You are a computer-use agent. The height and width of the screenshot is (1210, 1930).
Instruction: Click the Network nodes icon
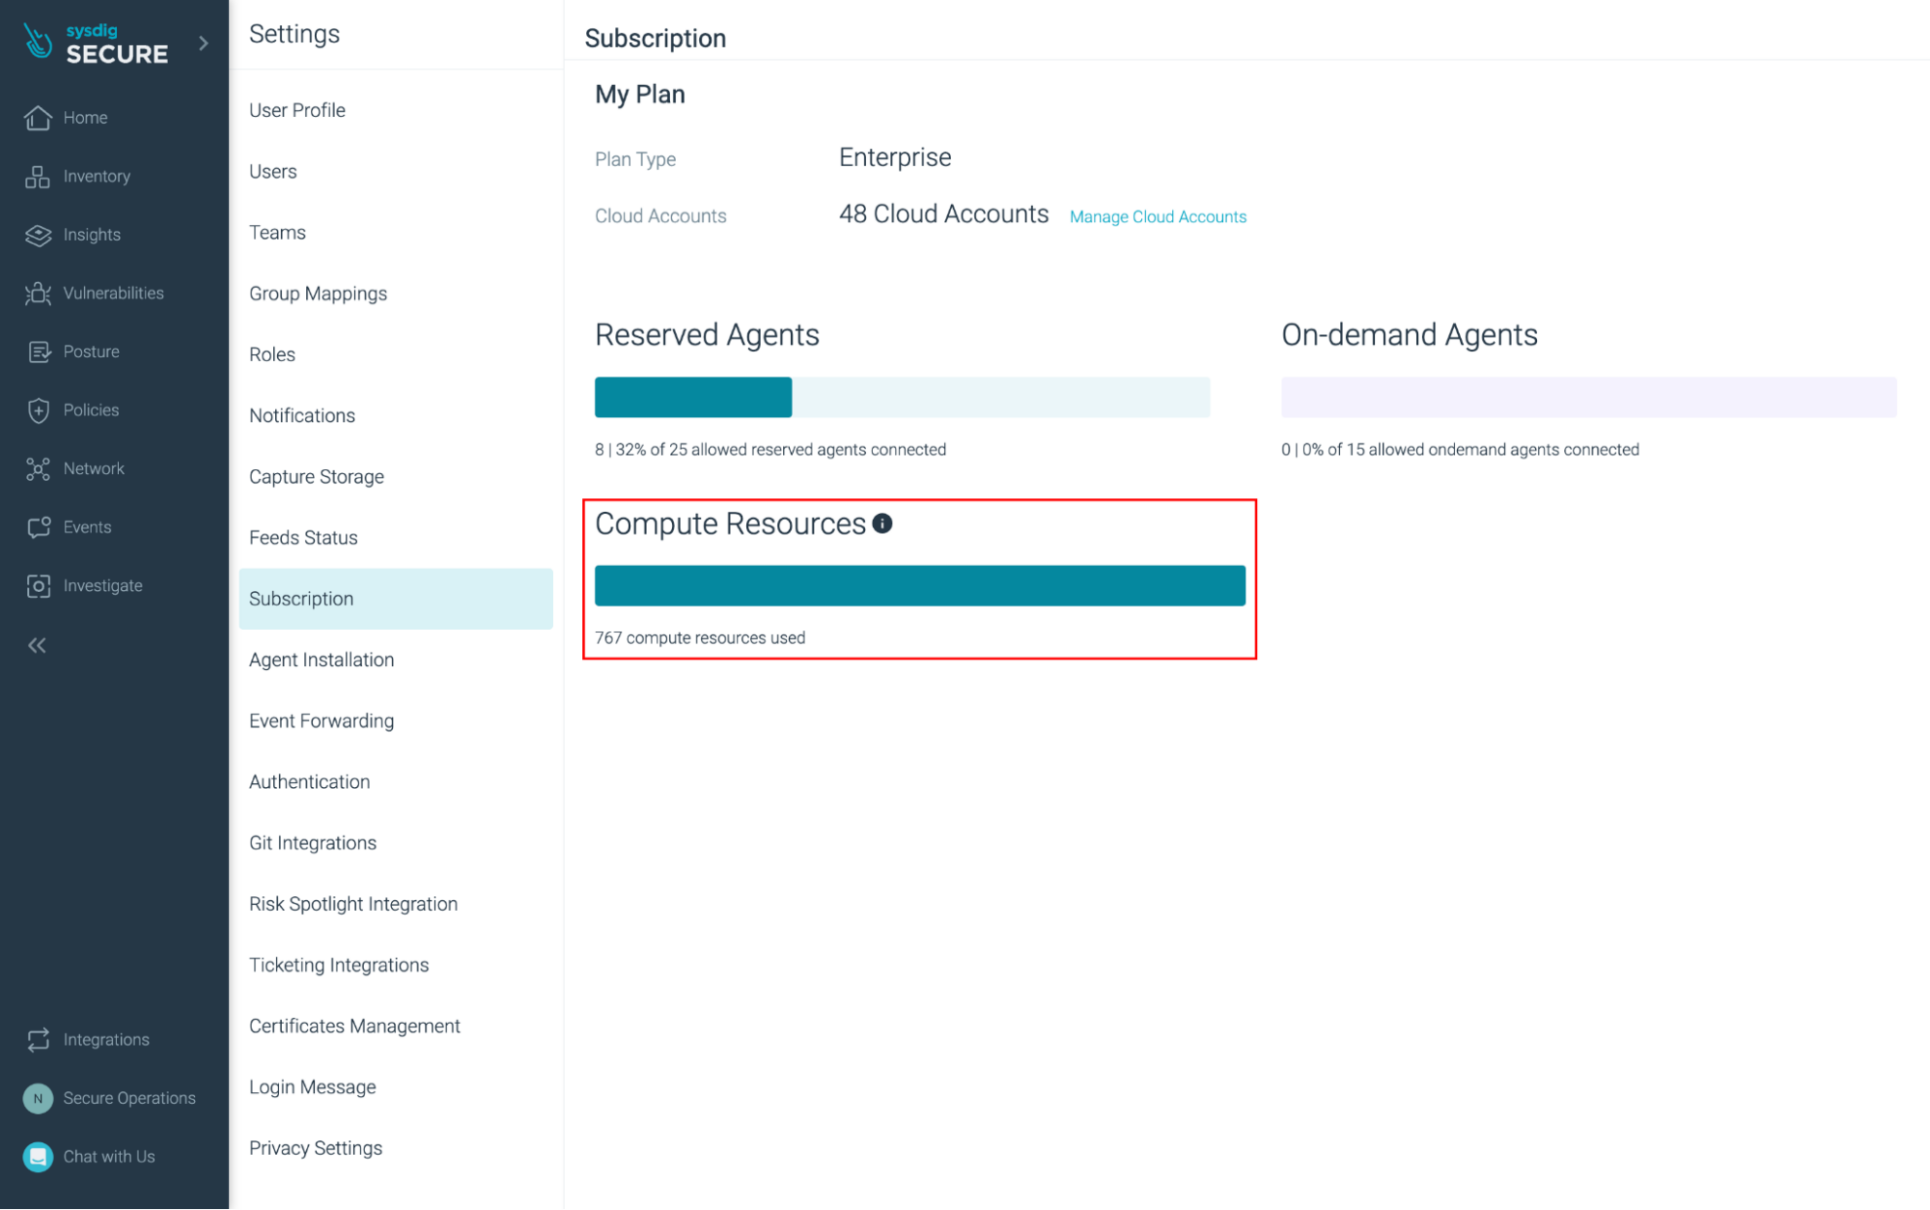[x=38, y=469]
